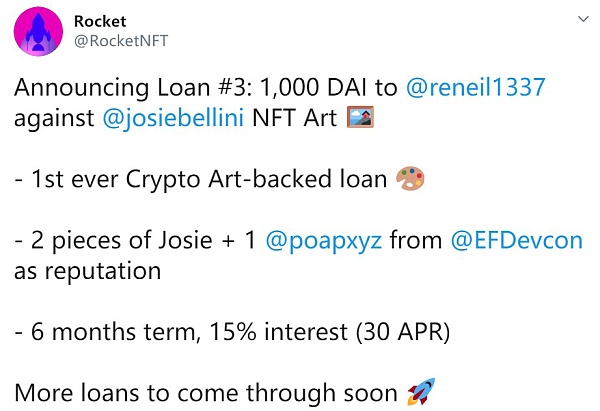Click the artist palette emoji

[411, 180]
